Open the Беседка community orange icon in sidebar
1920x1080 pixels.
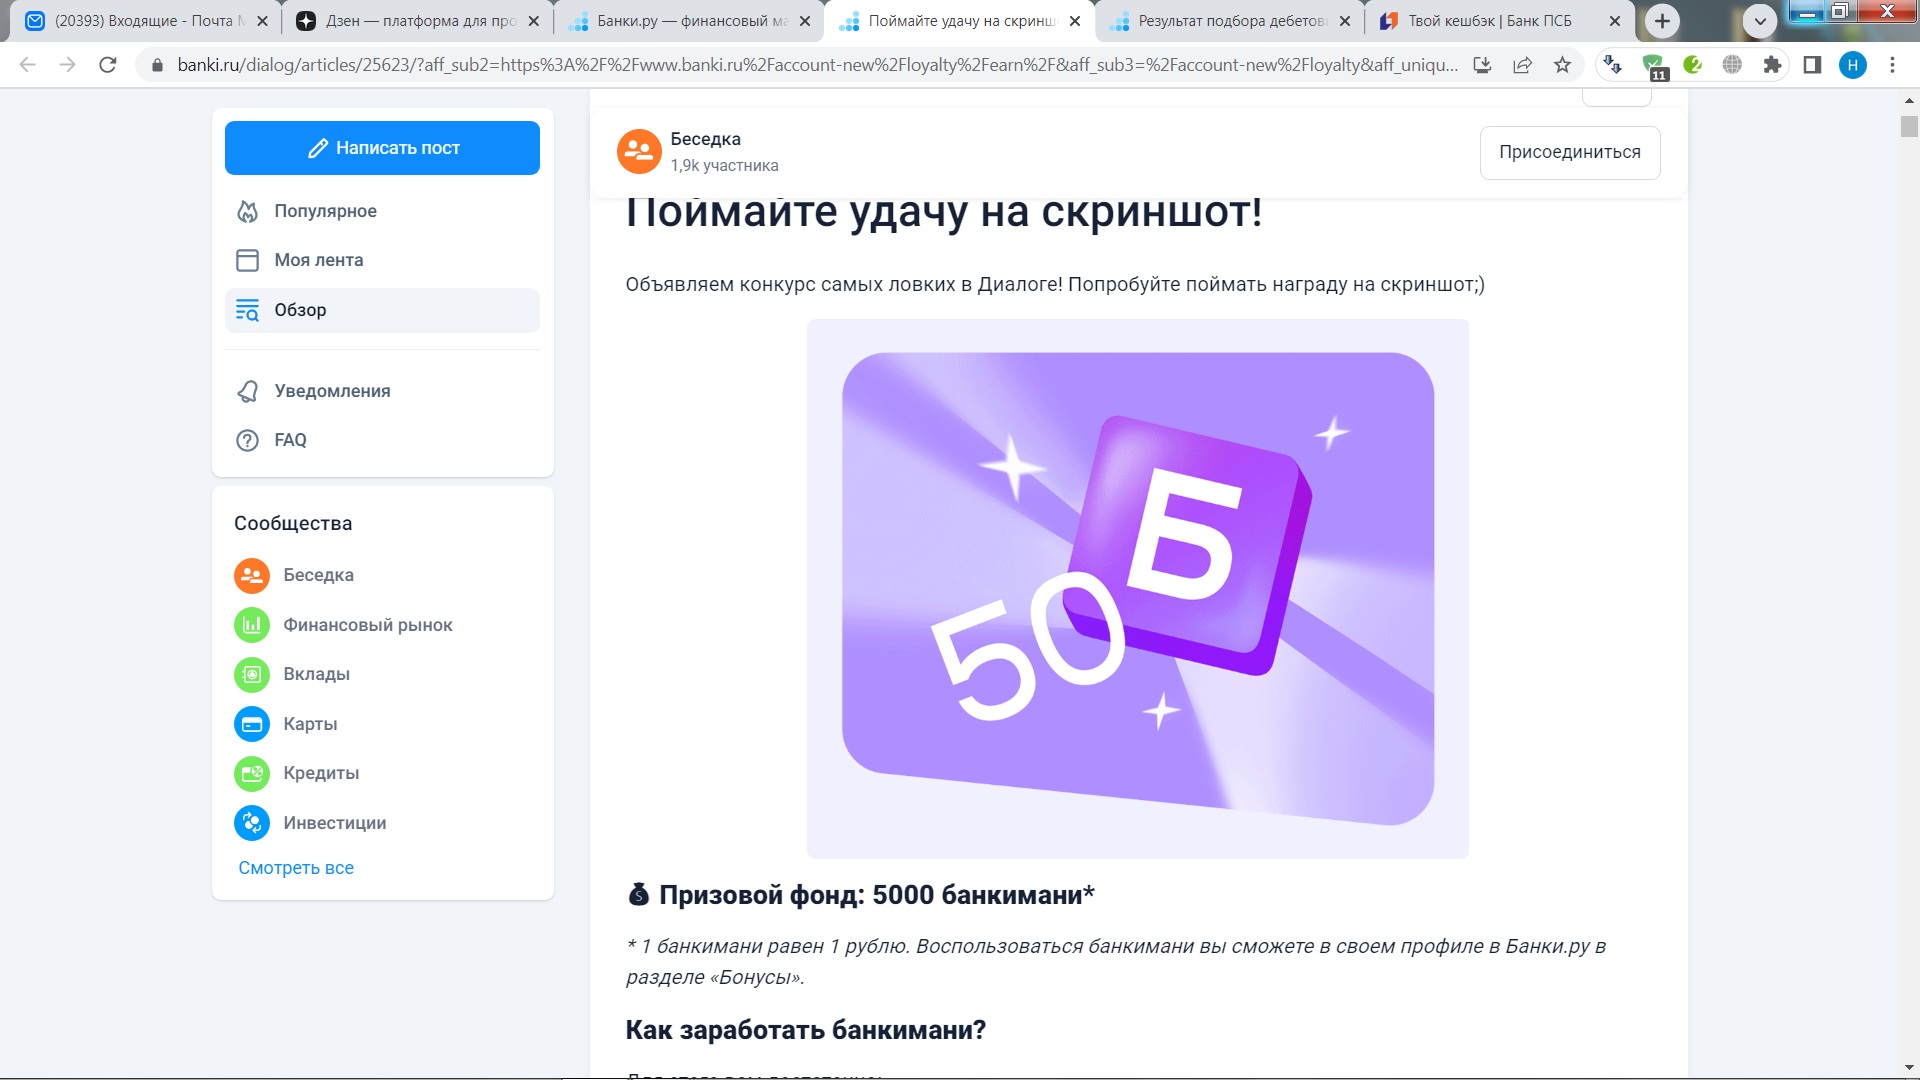[x=252, y=575]
